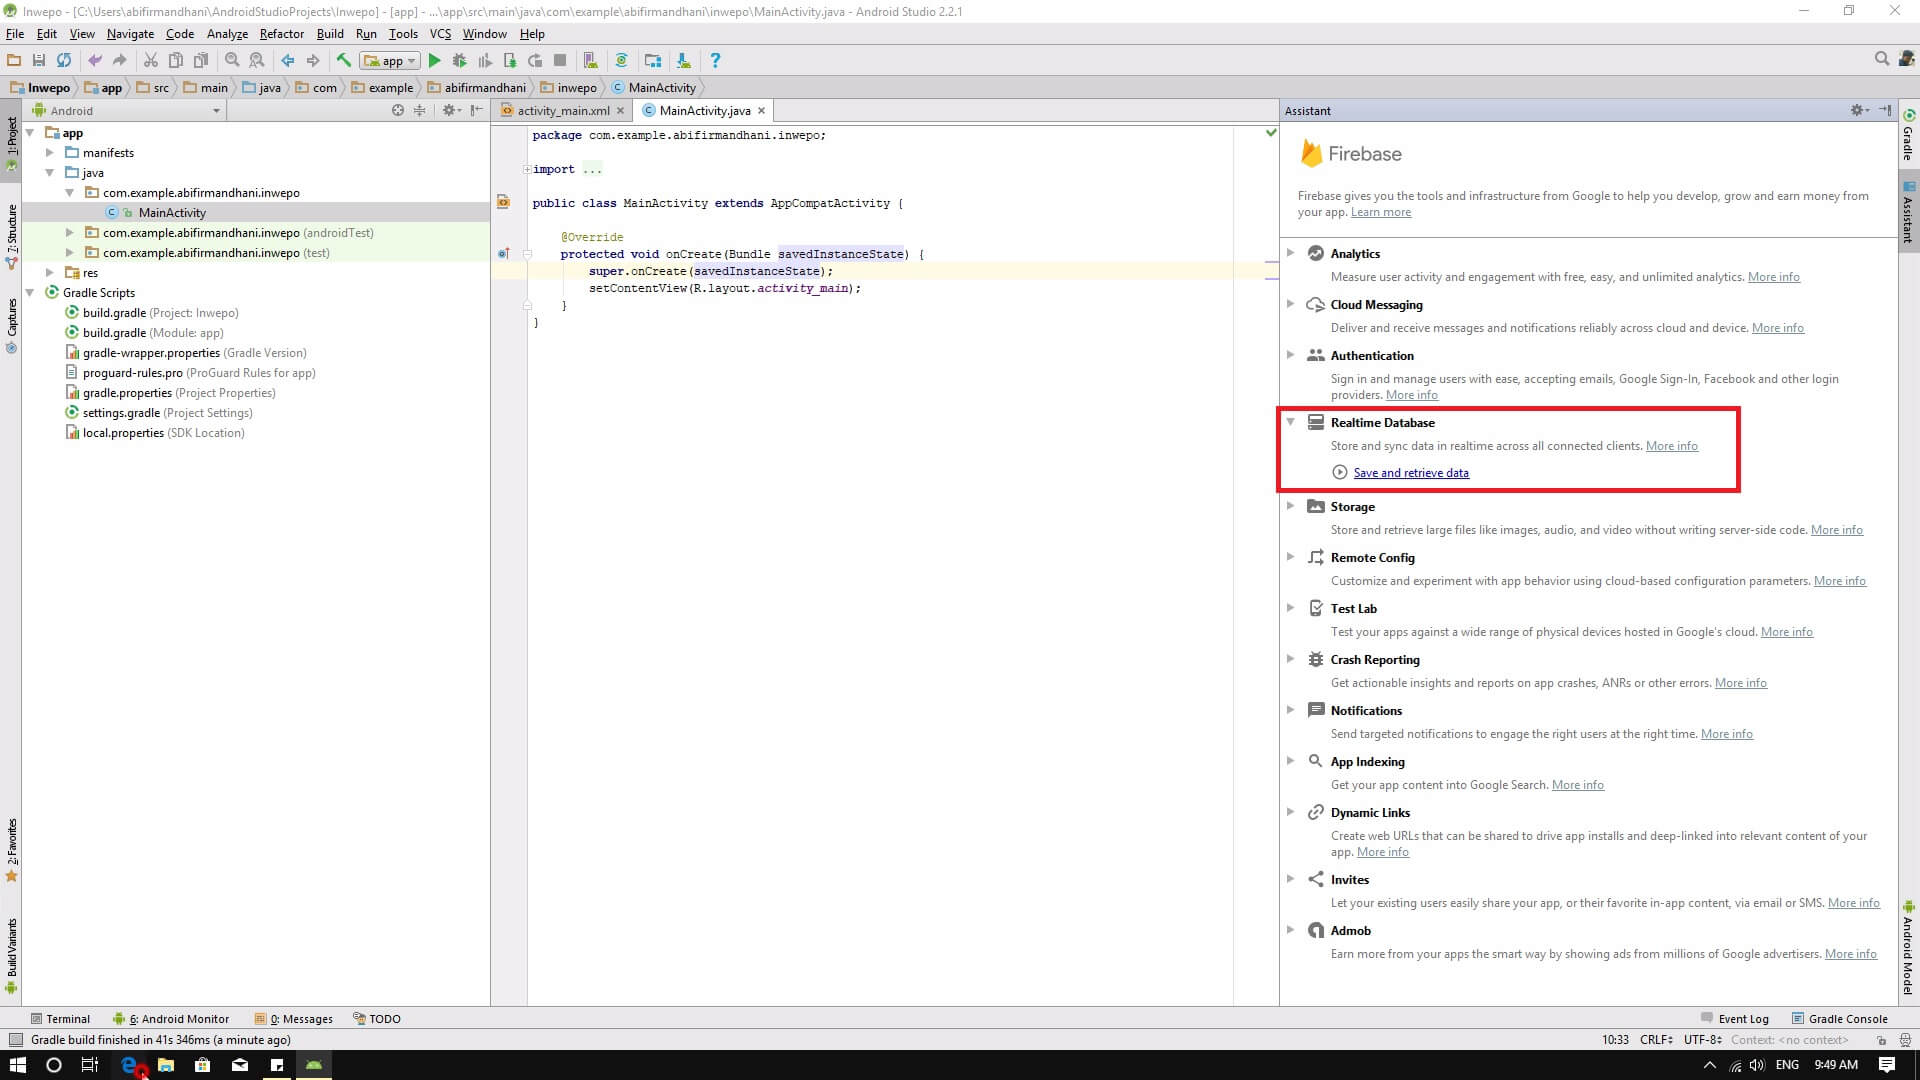Click the Debug app bug icon

(x=460, y=61)
